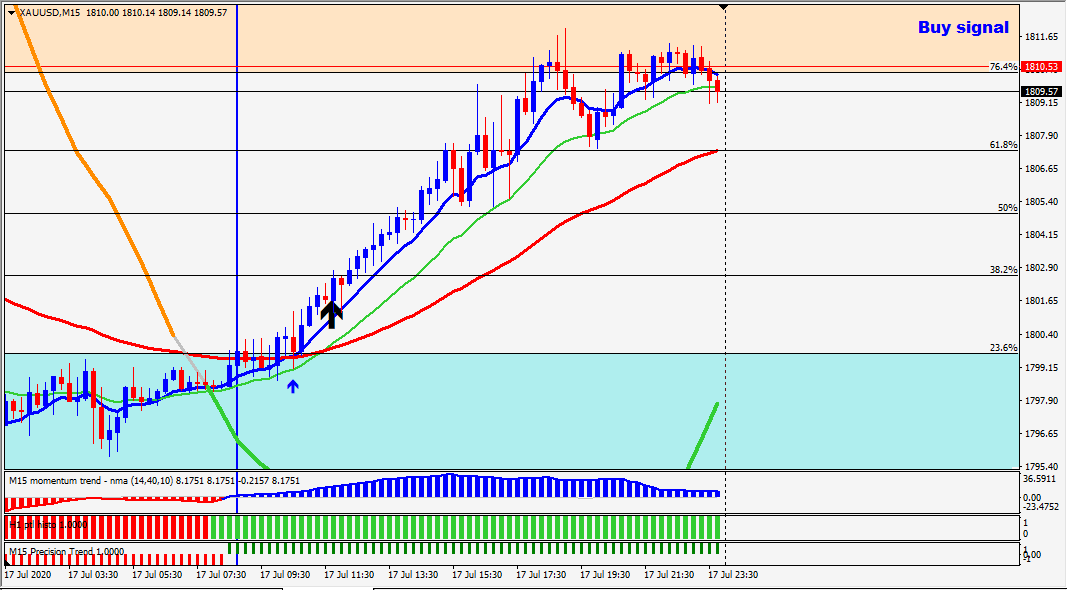Click the 17 Jul 07:30 time label
Image resolution: width=1067 pixels, height=591 pixels.
pyautogui.click(x=221, y=575)
